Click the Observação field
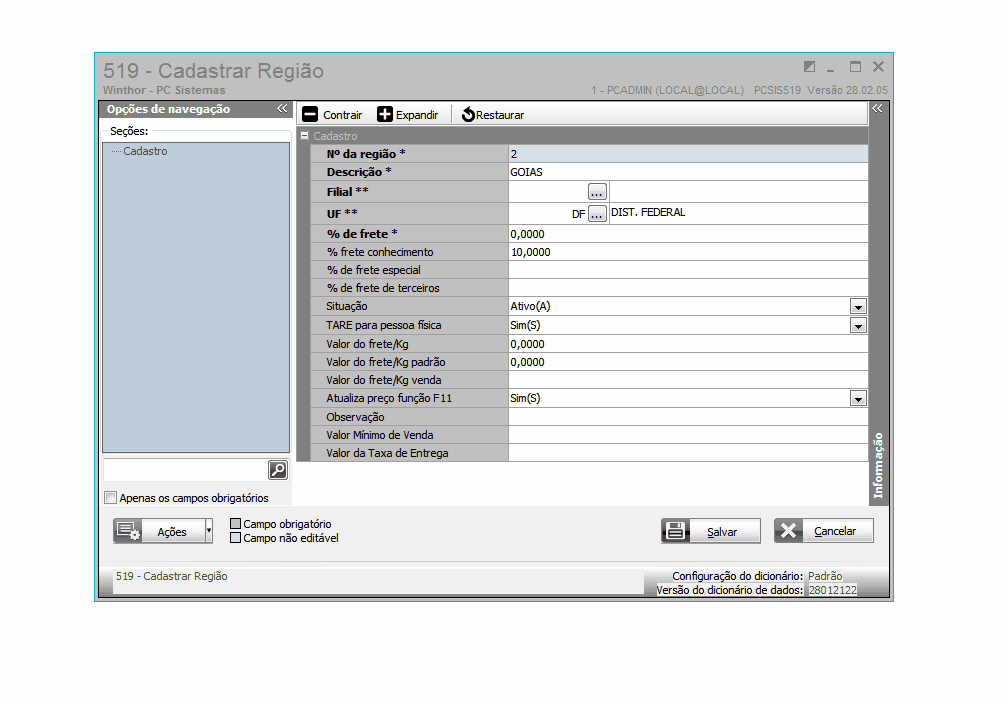1008x705 pixels. click(x=688, y=417)
